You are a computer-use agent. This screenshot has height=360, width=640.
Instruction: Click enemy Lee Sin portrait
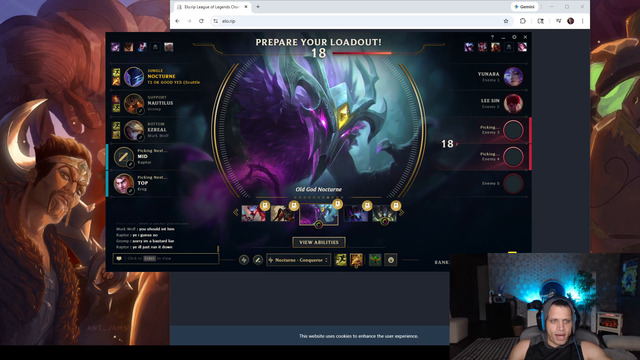513,103
